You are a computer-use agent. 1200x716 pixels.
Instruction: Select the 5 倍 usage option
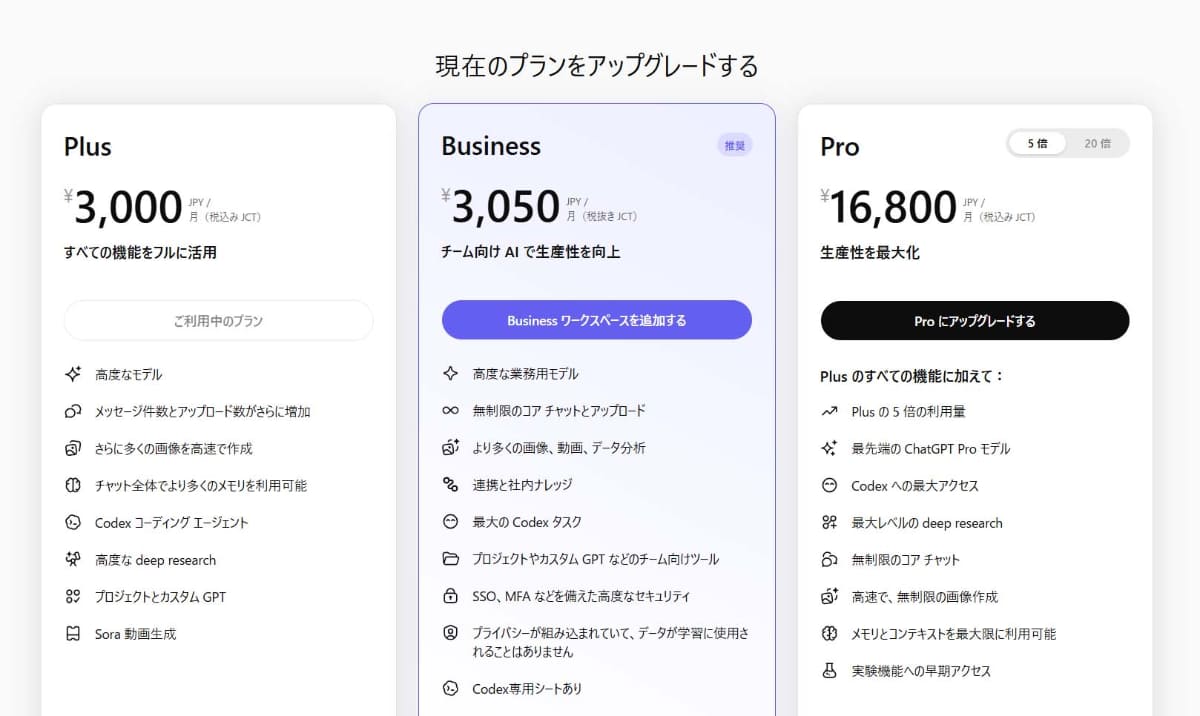(x=1037, y=143)
